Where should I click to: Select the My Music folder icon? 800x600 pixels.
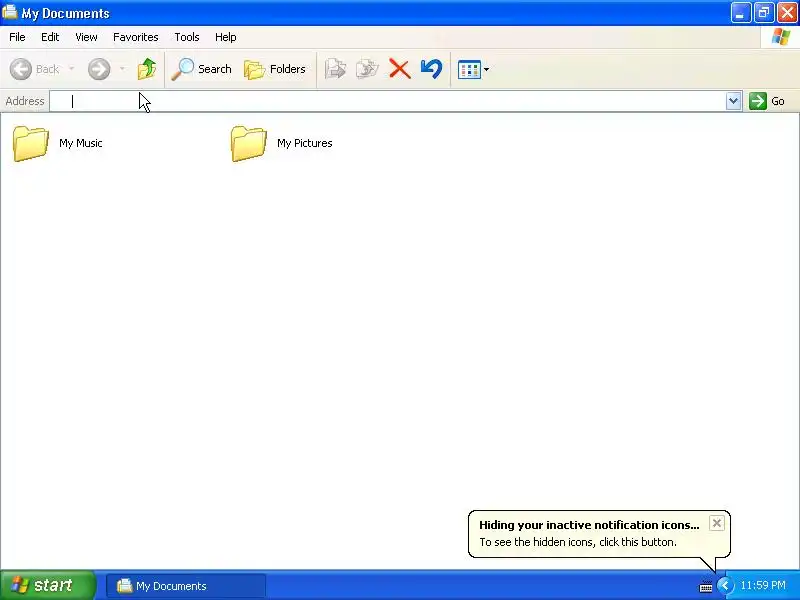(x=31, y=143)
